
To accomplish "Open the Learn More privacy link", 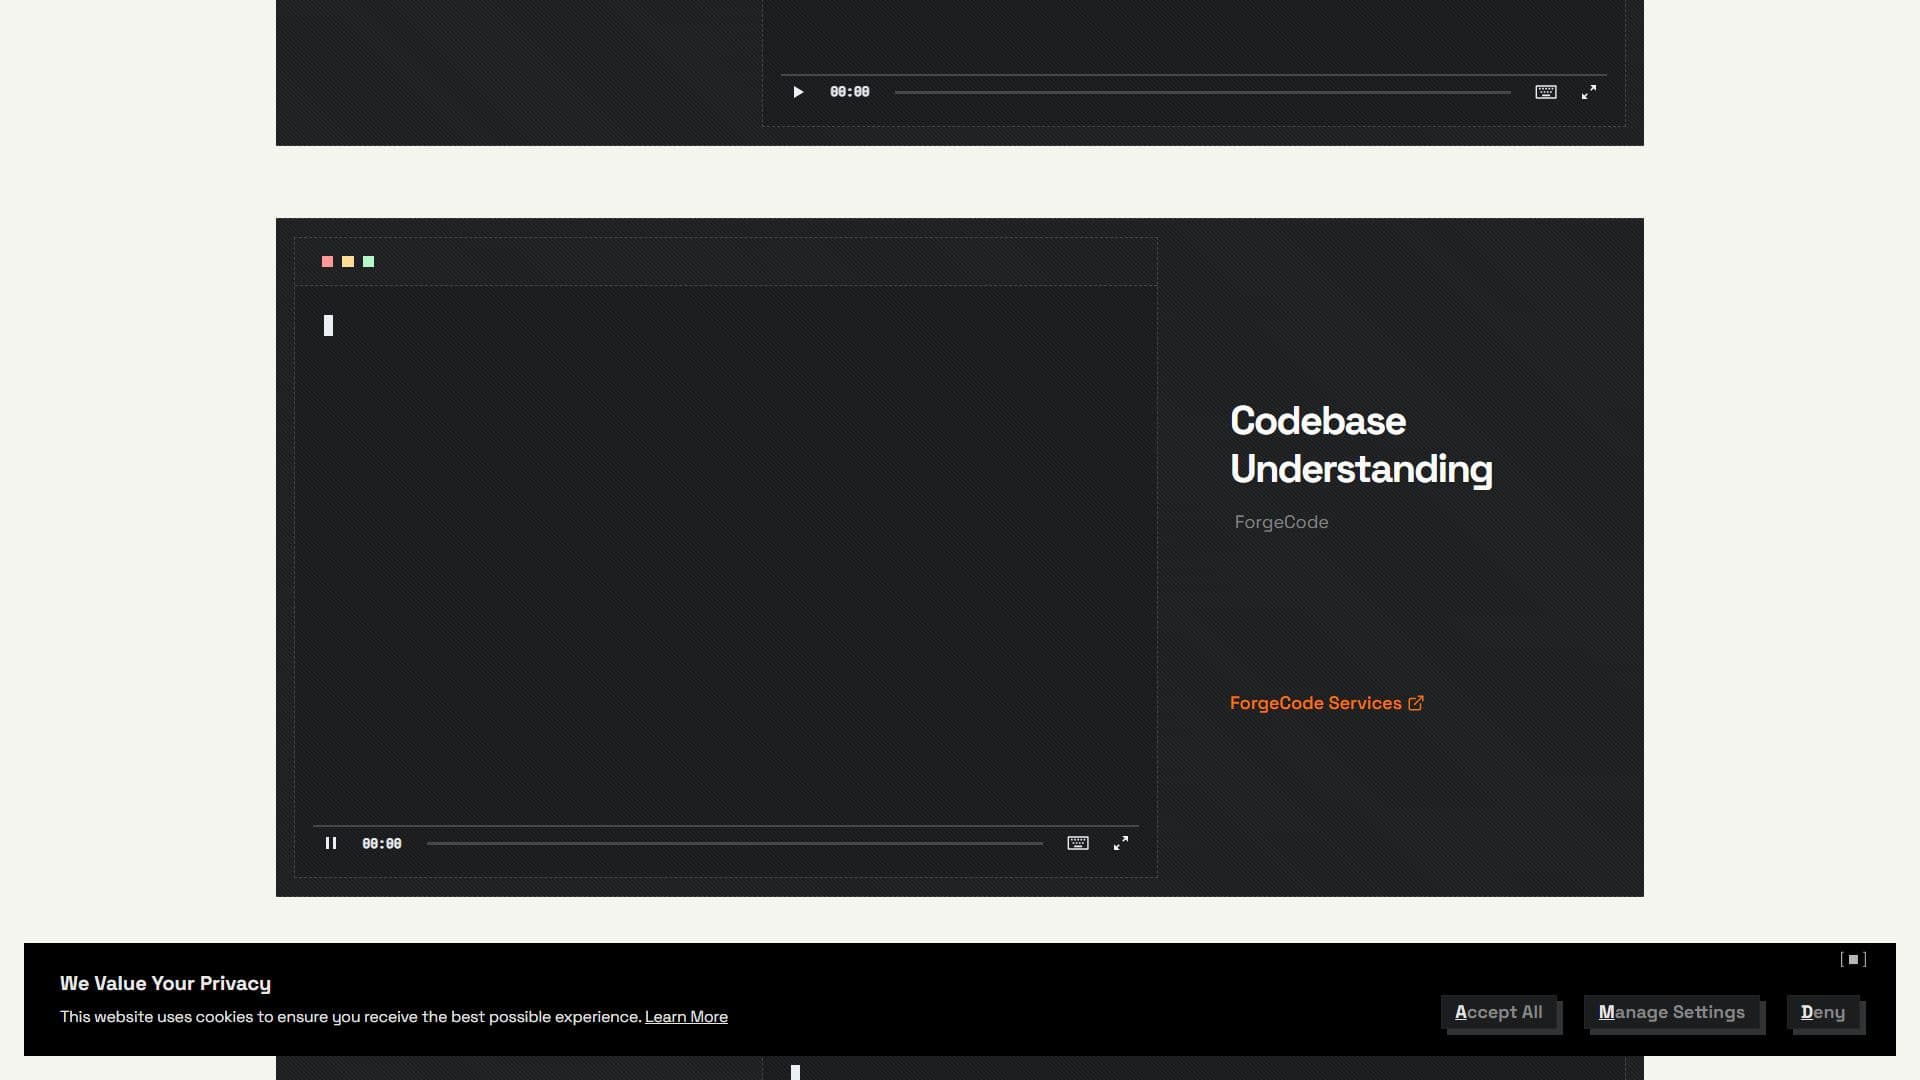I will 686,1017.
